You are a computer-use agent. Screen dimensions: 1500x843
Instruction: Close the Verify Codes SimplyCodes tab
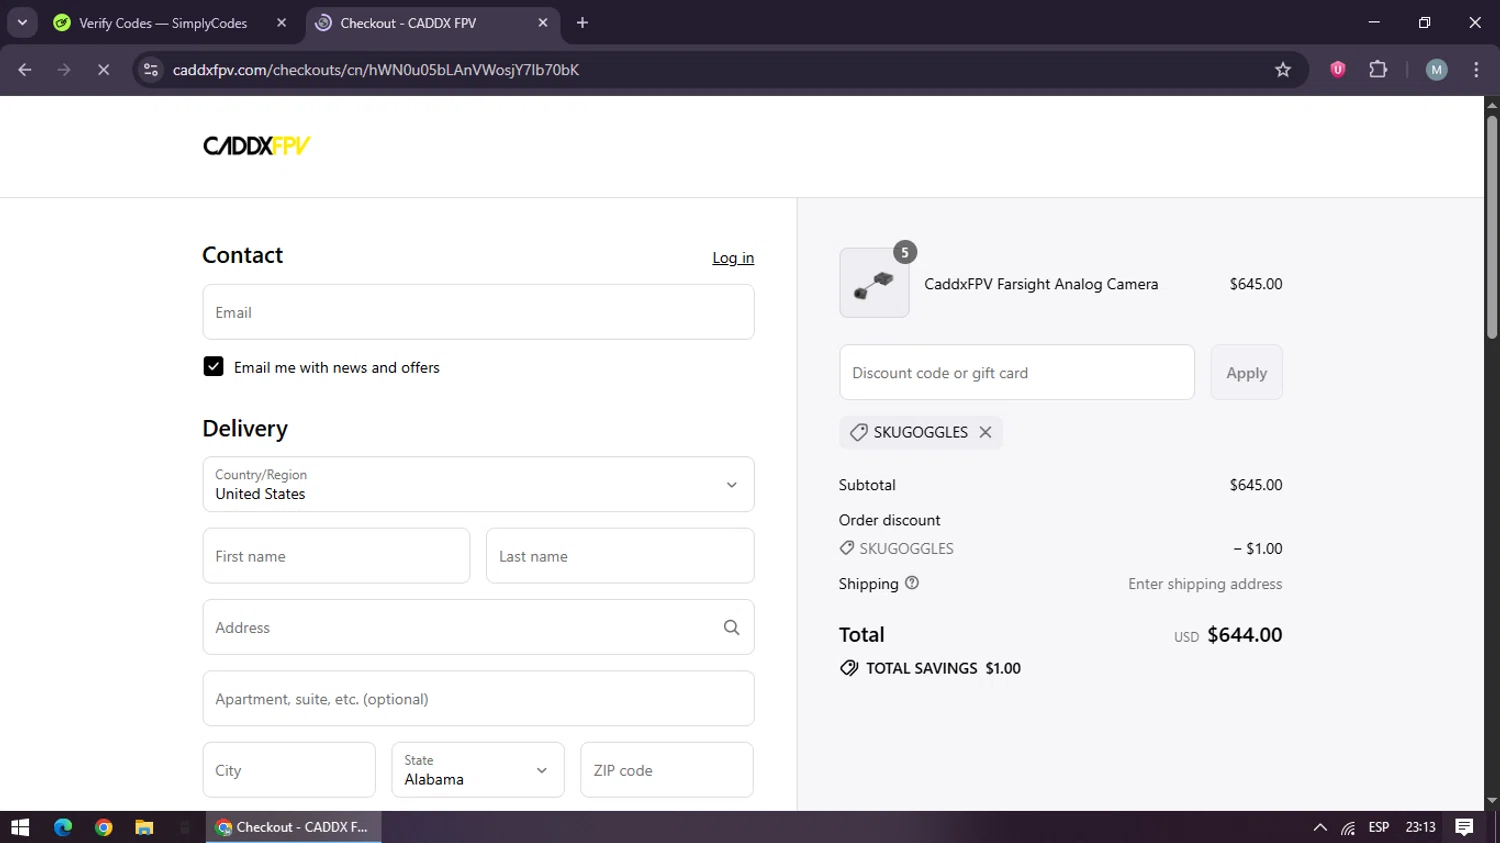tap(282, 22)
